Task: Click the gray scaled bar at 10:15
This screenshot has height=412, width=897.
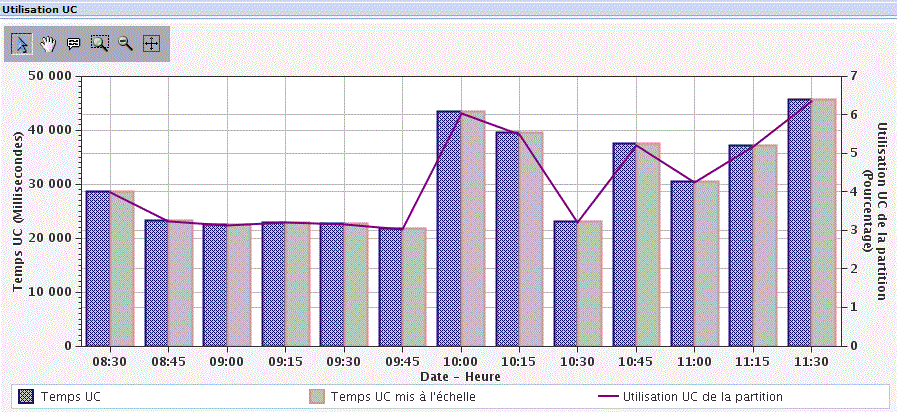Action: pyautogui.click(x=531, y=239)
